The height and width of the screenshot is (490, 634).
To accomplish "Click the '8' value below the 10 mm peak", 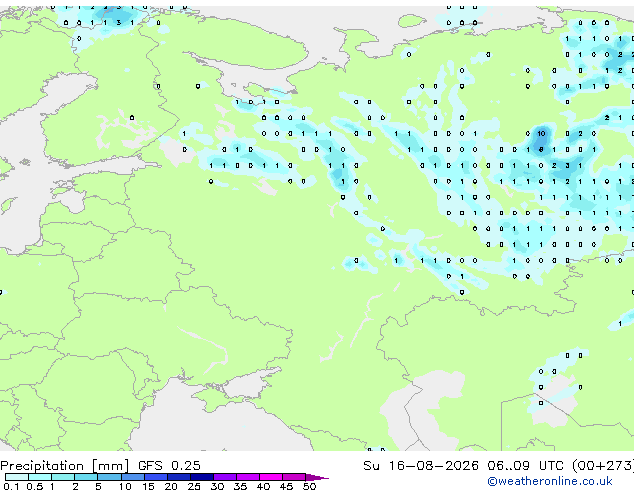I will (x=541, y=149).
